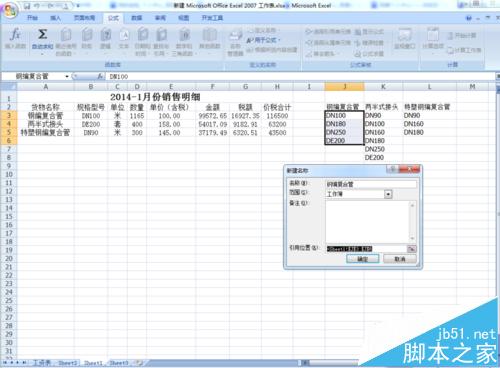Click the Select All corner of the grid
500x368 pixels.
coord(8,87)
